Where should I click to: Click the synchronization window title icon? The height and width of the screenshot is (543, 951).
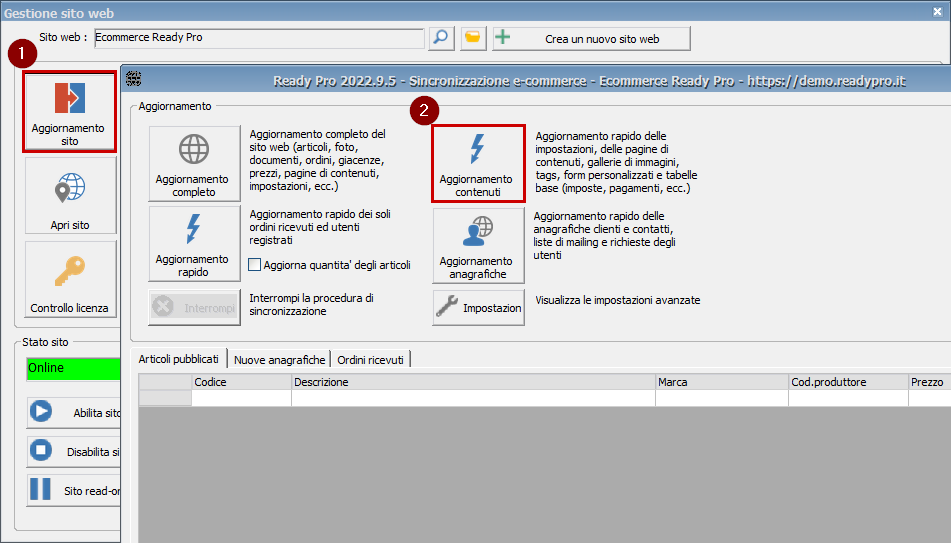click(133, 78)
